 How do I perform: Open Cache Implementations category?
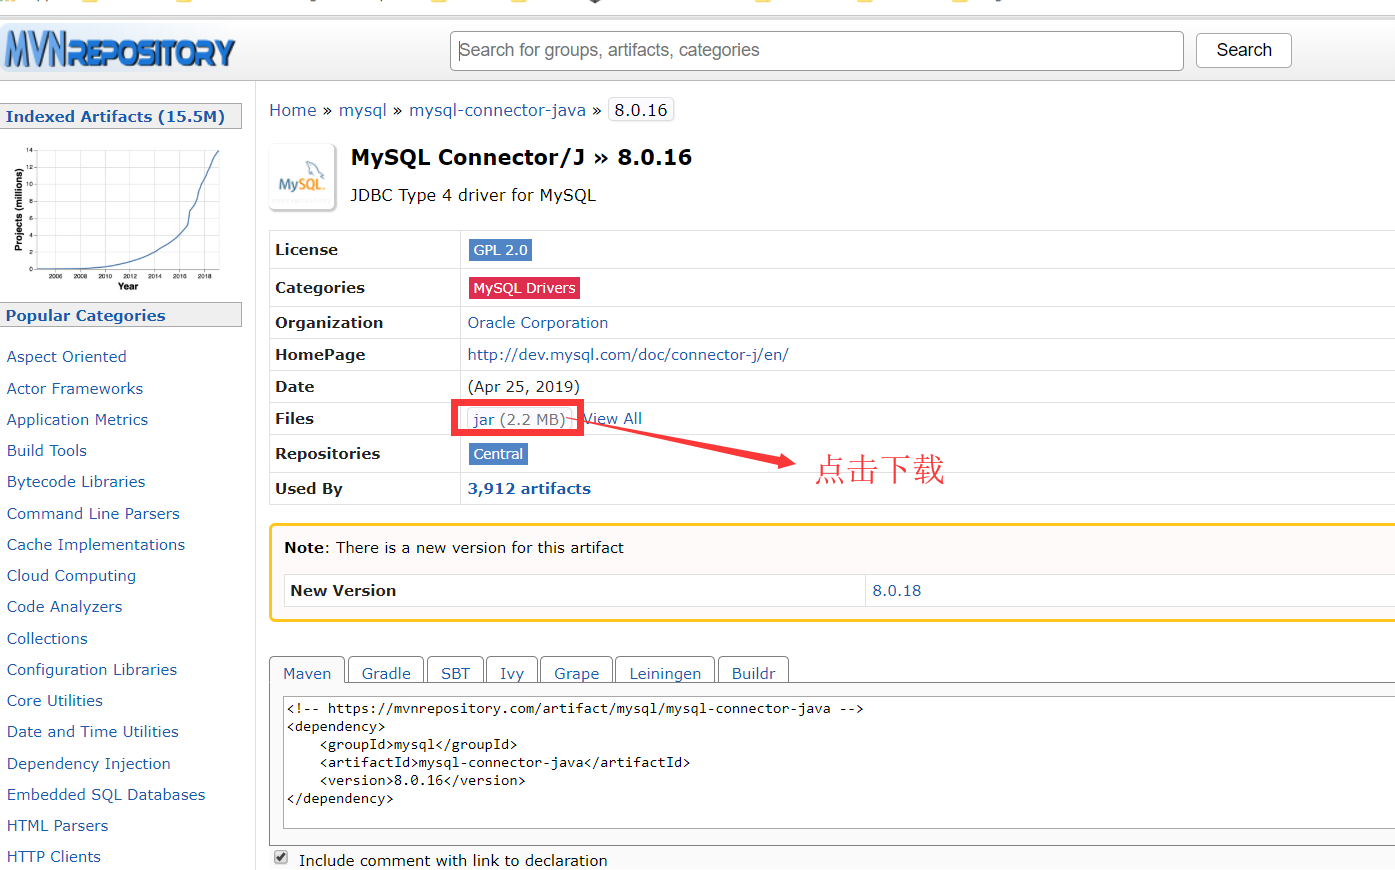tap(96, 545)
